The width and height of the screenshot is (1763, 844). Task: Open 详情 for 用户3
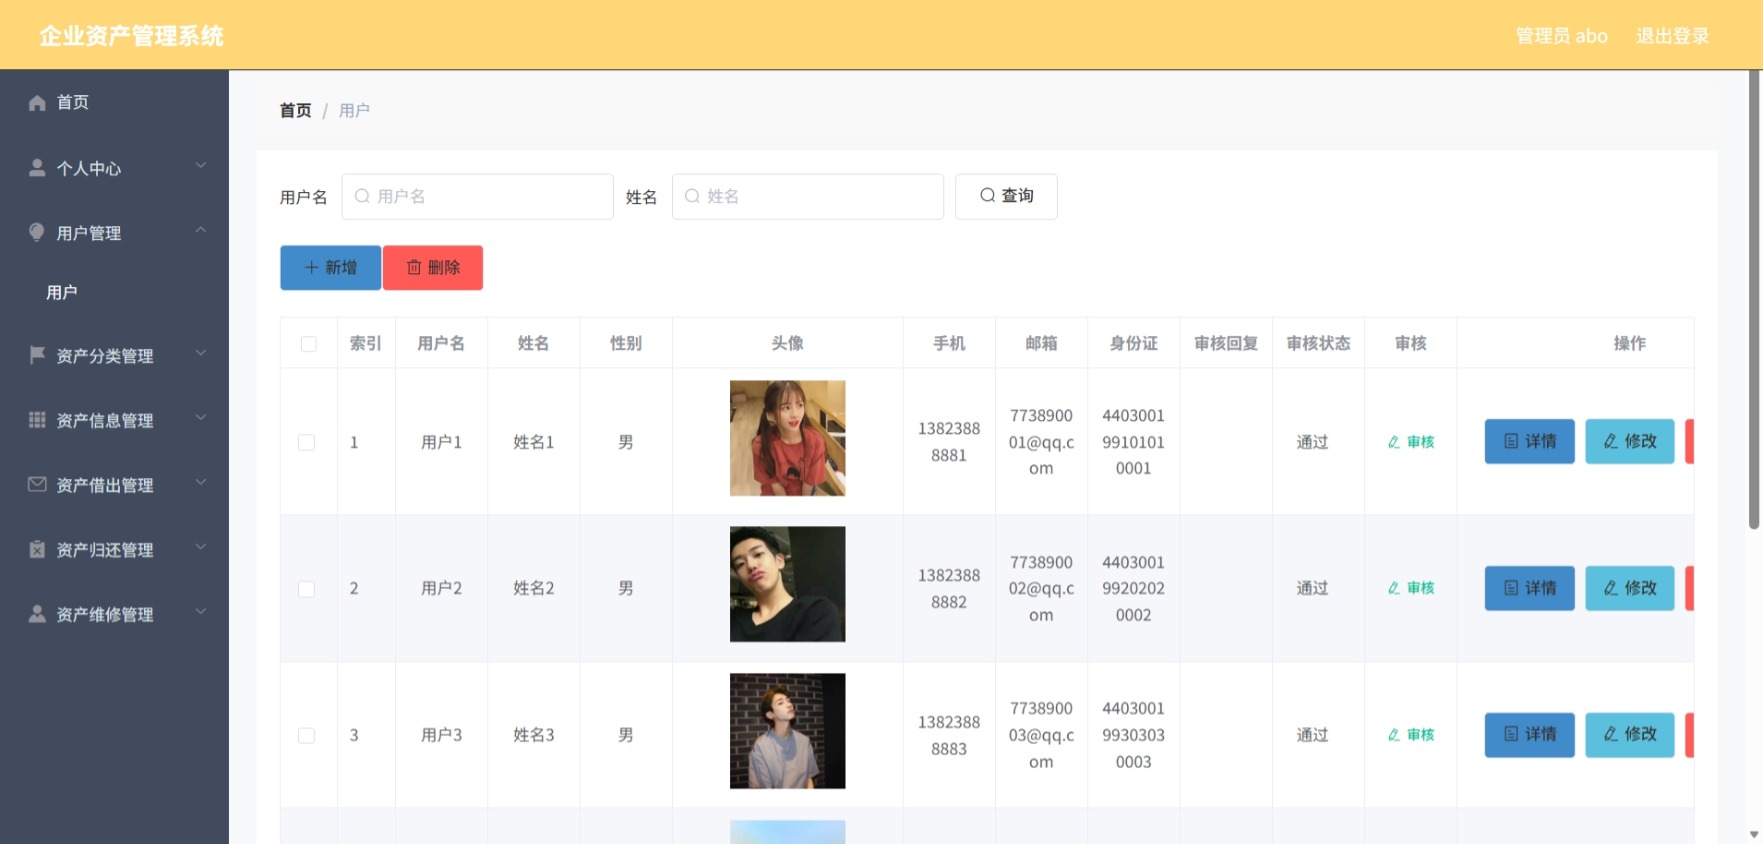click(1530, 734)
